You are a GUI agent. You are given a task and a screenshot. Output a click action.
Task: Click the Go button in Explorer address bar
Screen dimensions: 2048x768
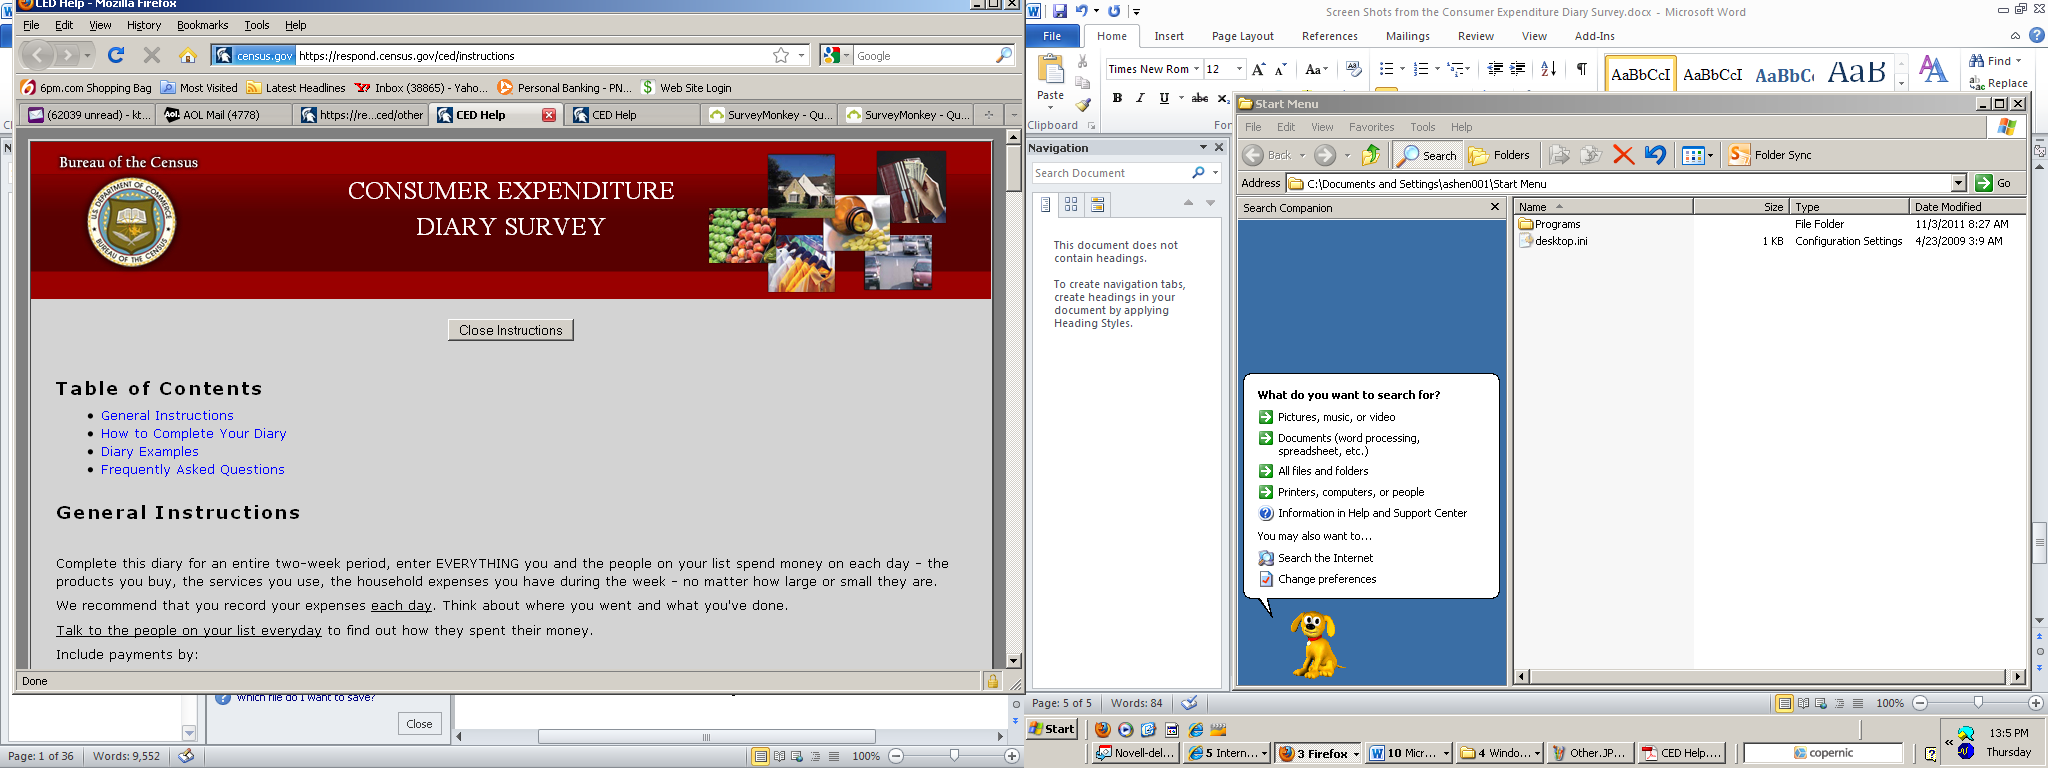point(1993,183)
